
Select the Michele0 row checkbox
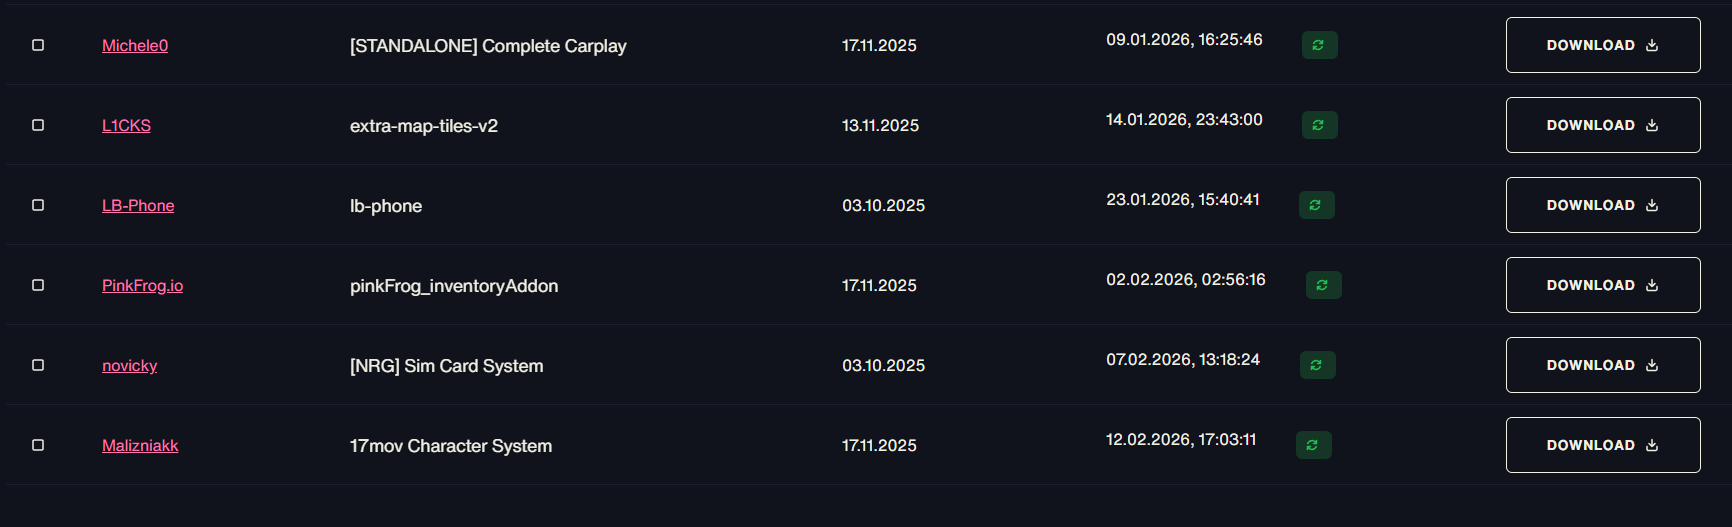pos(38,45)
